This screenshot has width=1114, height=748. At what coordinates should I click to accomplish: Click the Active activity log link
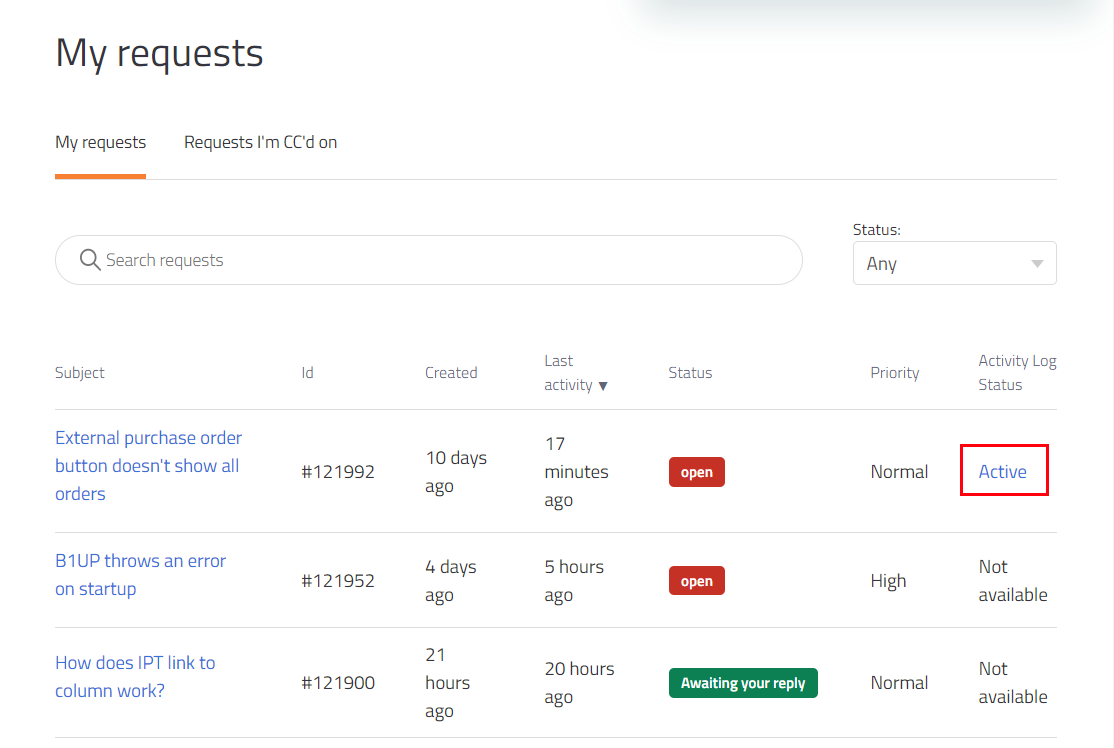coord(1002,472)
